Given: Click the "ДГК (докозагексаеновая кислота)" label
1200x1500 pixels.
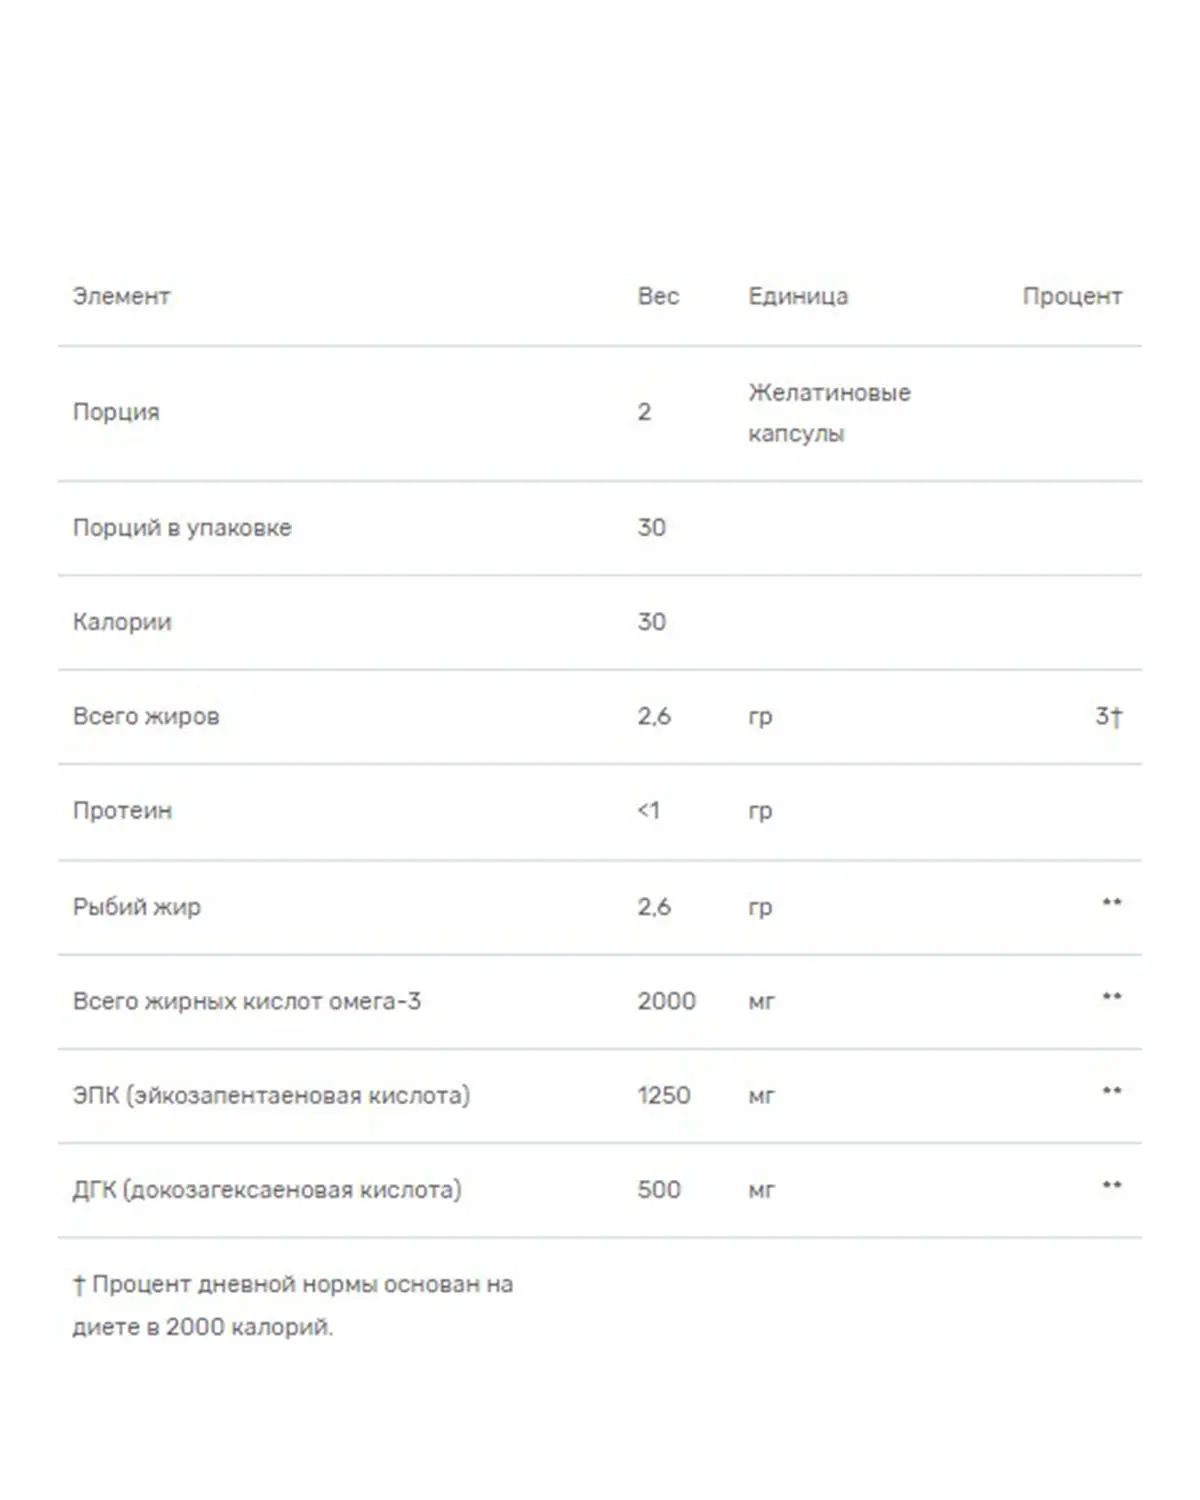Looking at the screenshot, I should 267,1190.
